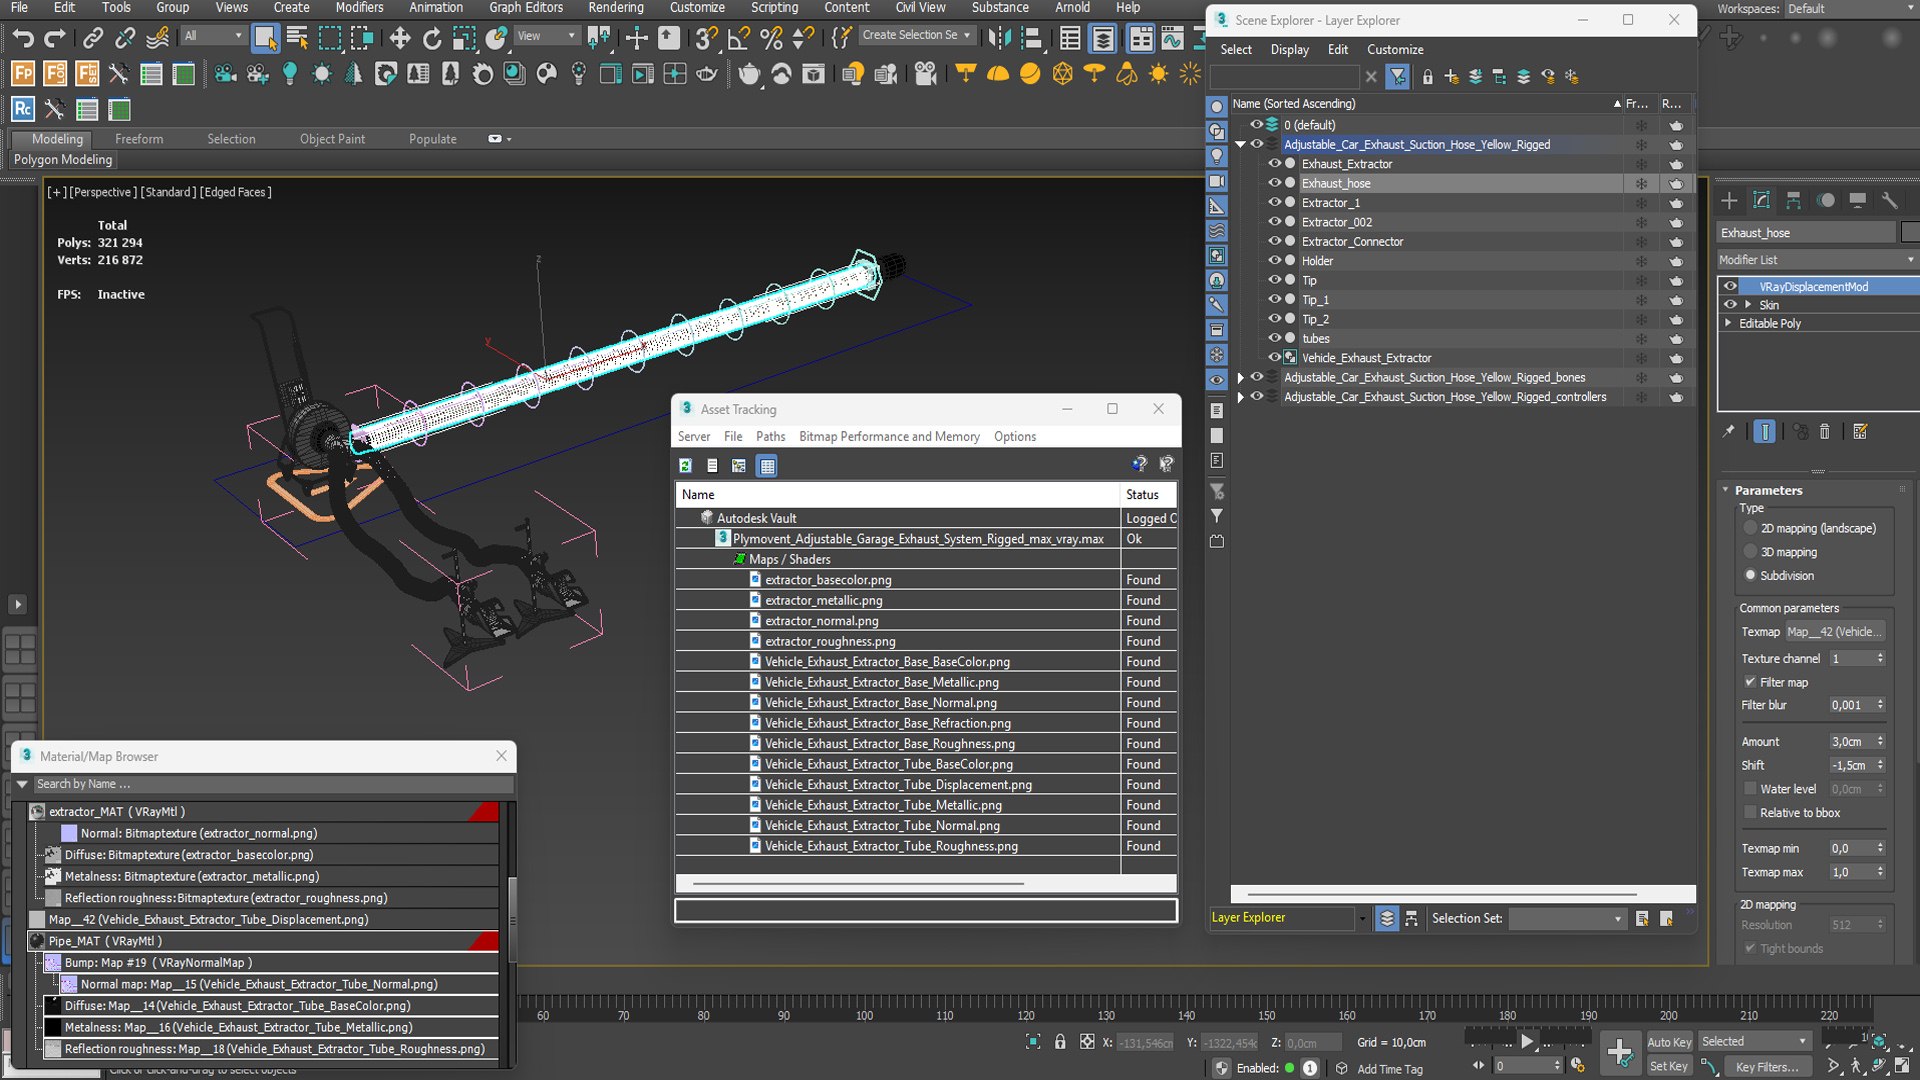This screenshot has width=1920, height=1080.
Task: Select the 2D mapping (landscape) radio button
Action: (1750, 528)
